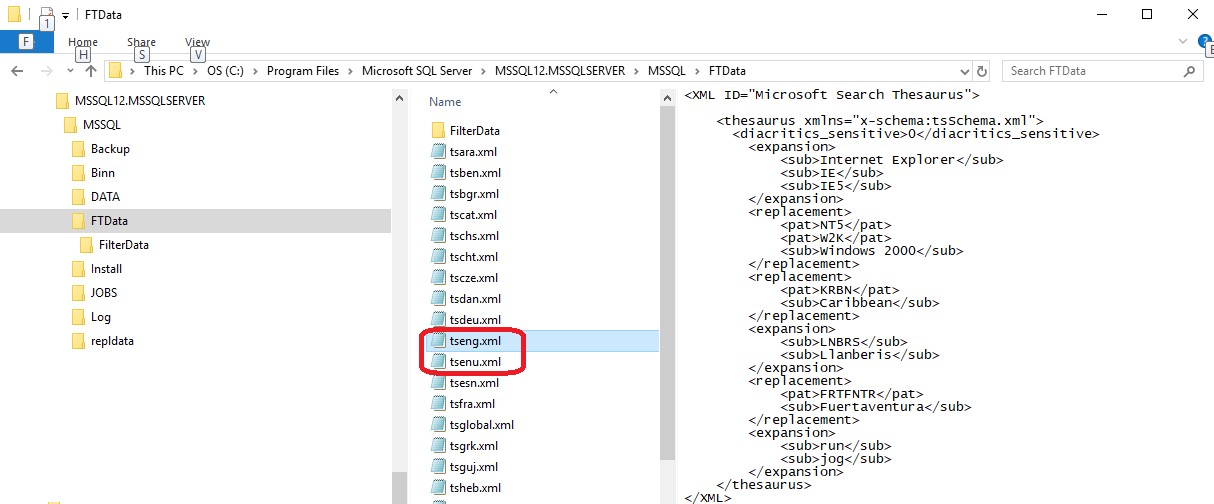Select the Binn folder in tree

(103, 173)
